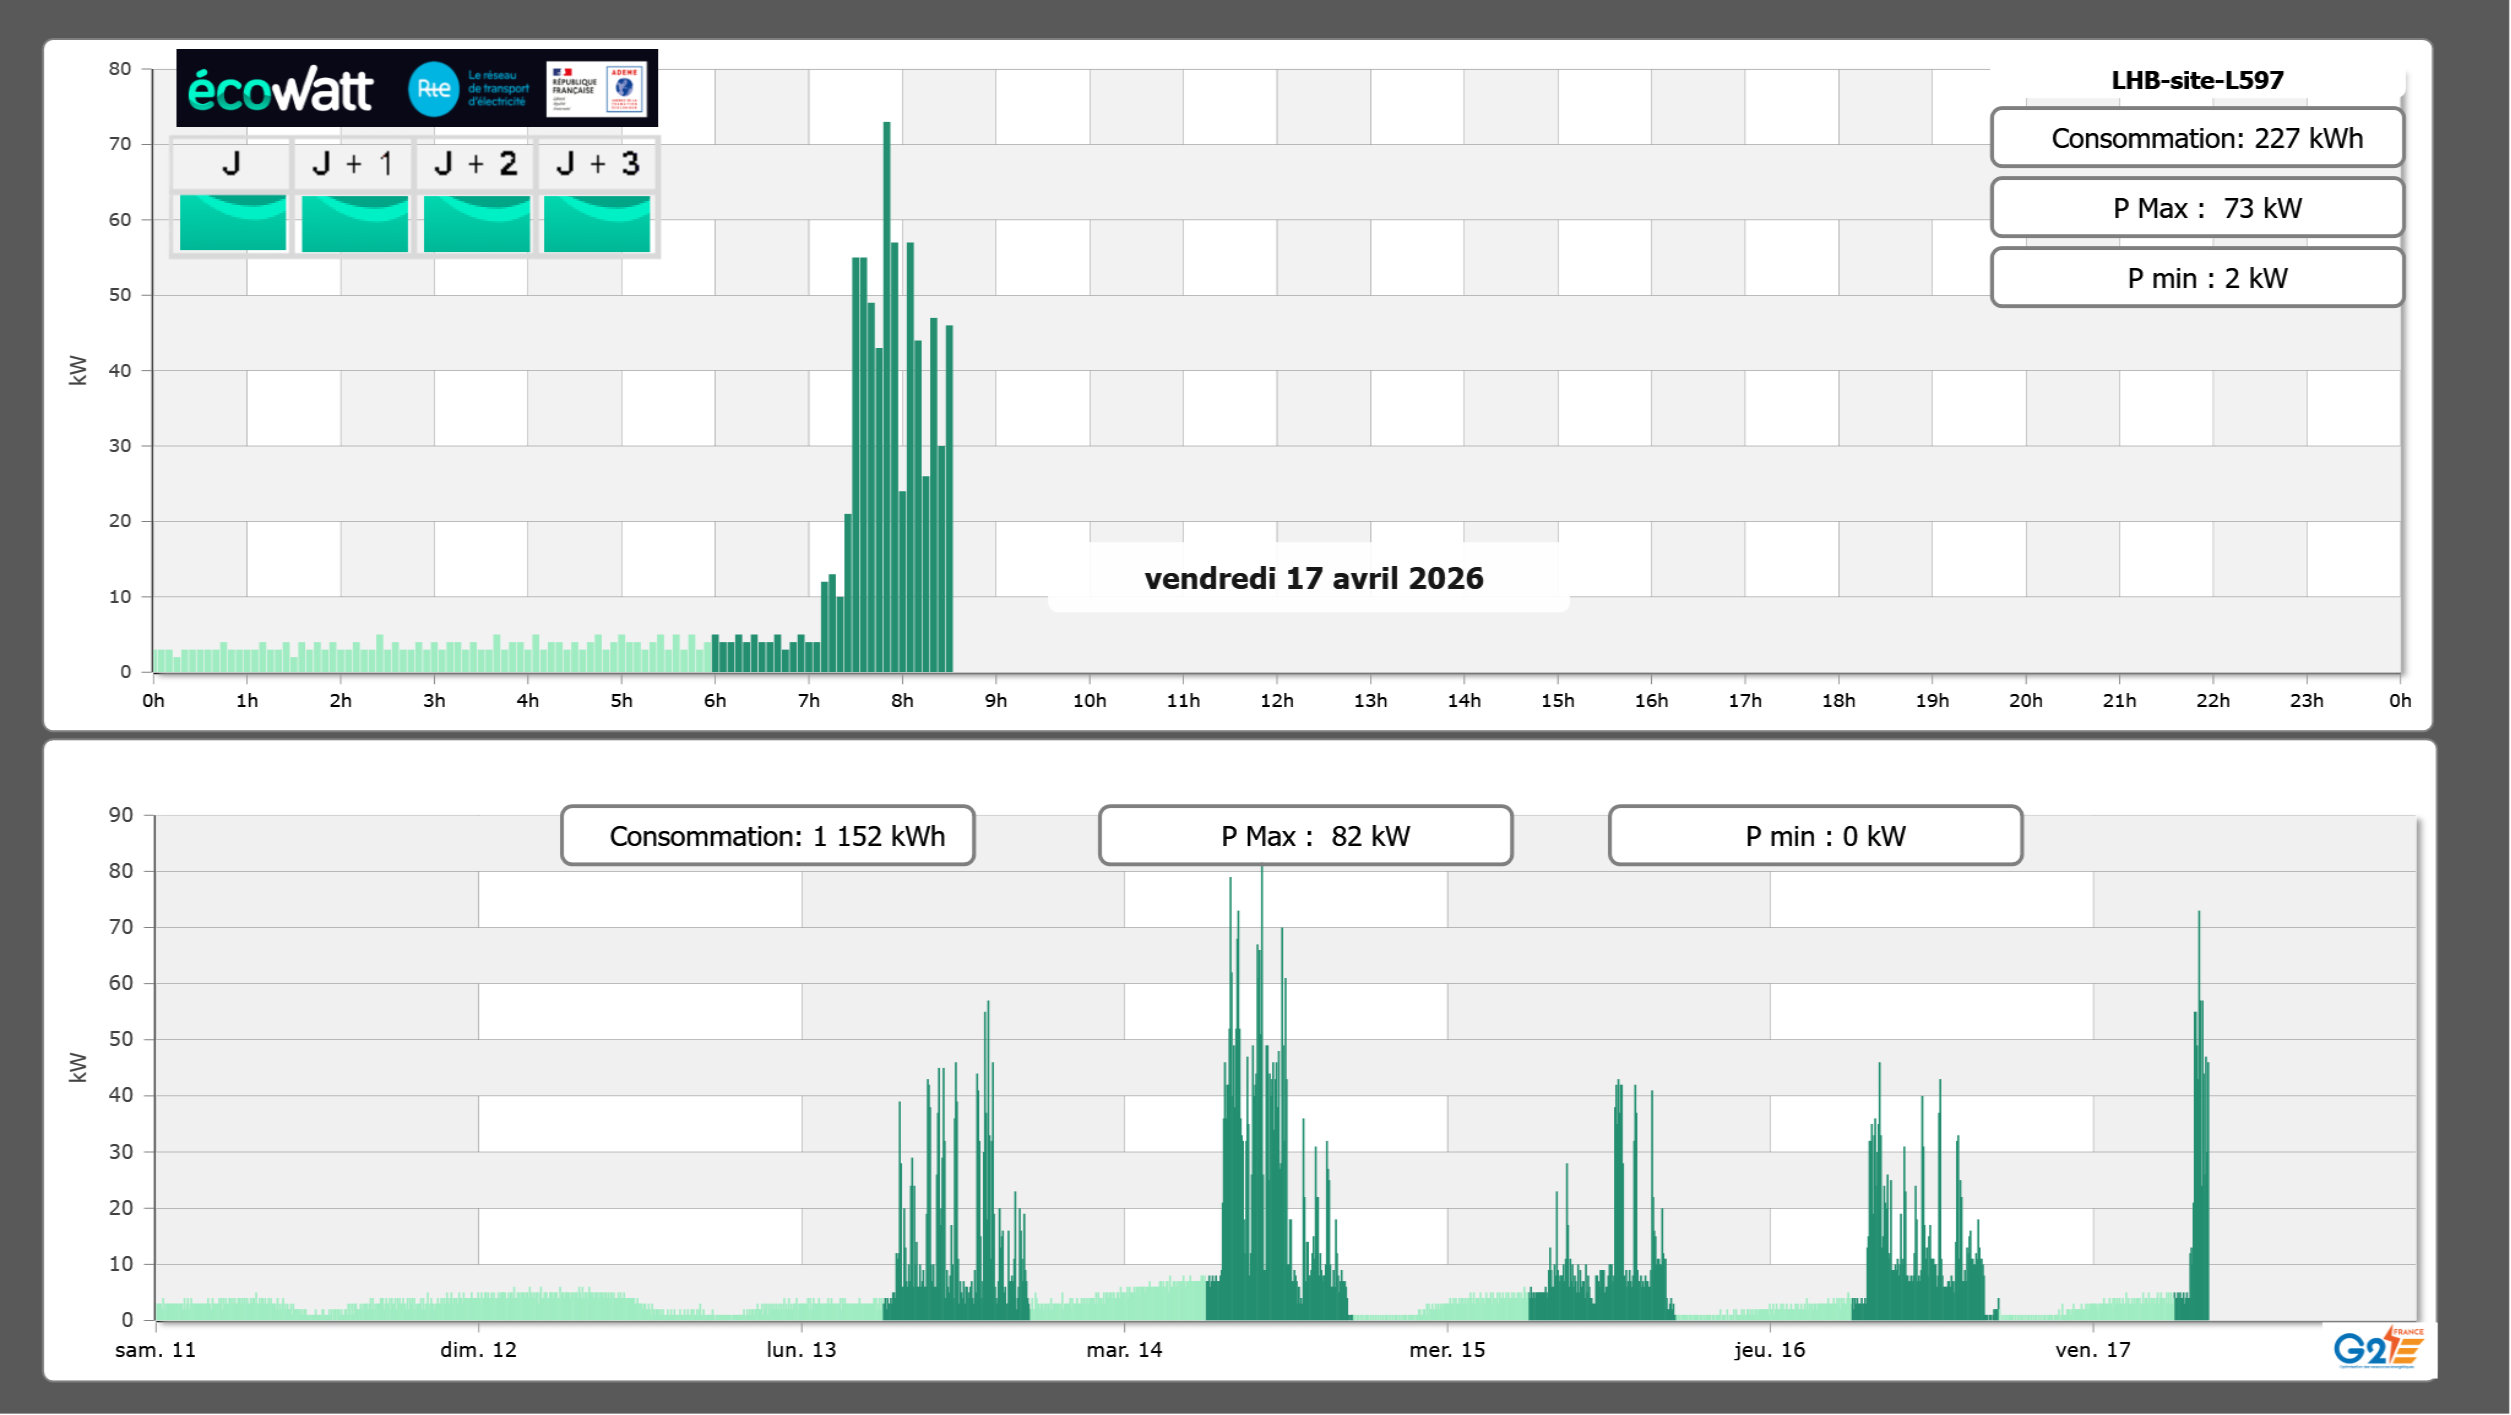
Task: Click the RTE round blue logo
Action: pos(433,89)
